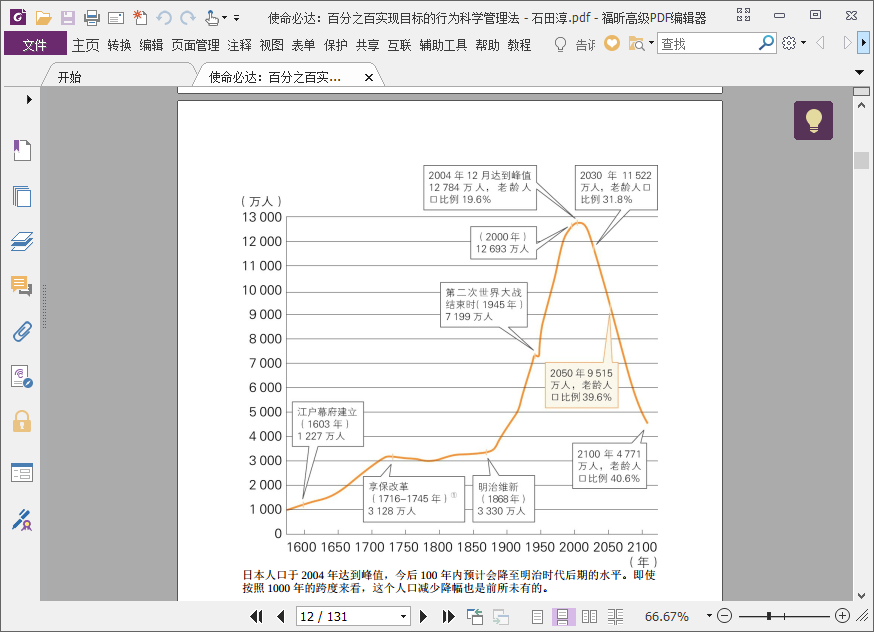Image resolution: width=874 pixels, height=632 pixels.
Task: Redo the last action
Action: click(188, 18)
